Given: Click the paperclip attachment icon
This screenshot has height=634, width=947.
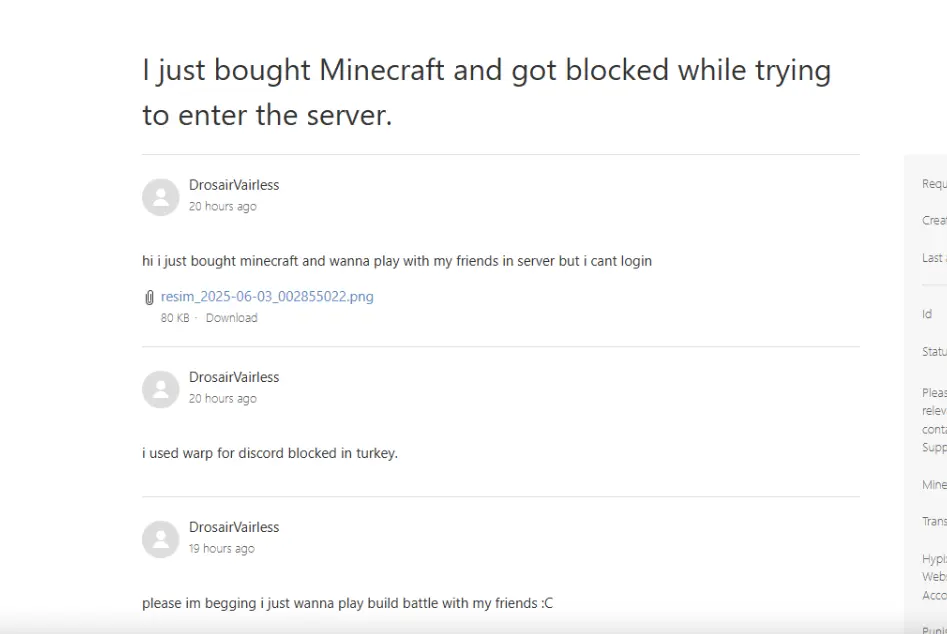Looking at the screenshot, I should (x=149, y=297).
